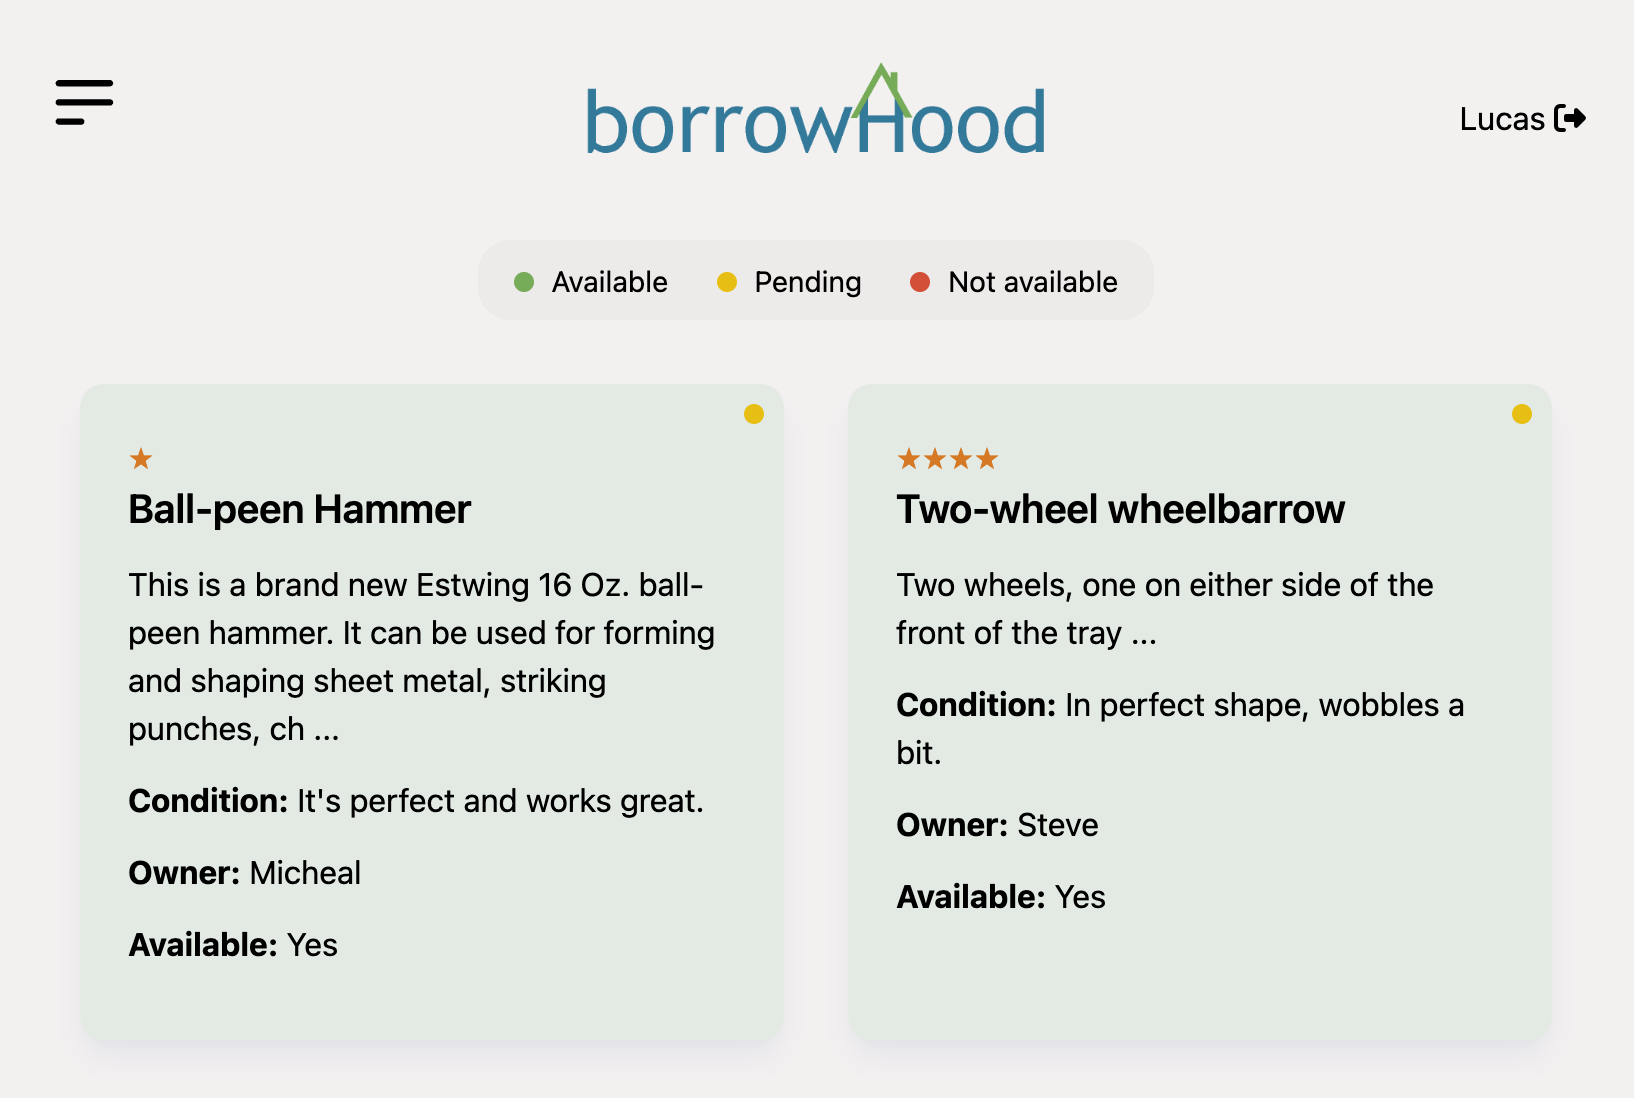Toggle the pending status dot on wheelbarrow card
1634x1098 pixels.
tap(1522, 413)
